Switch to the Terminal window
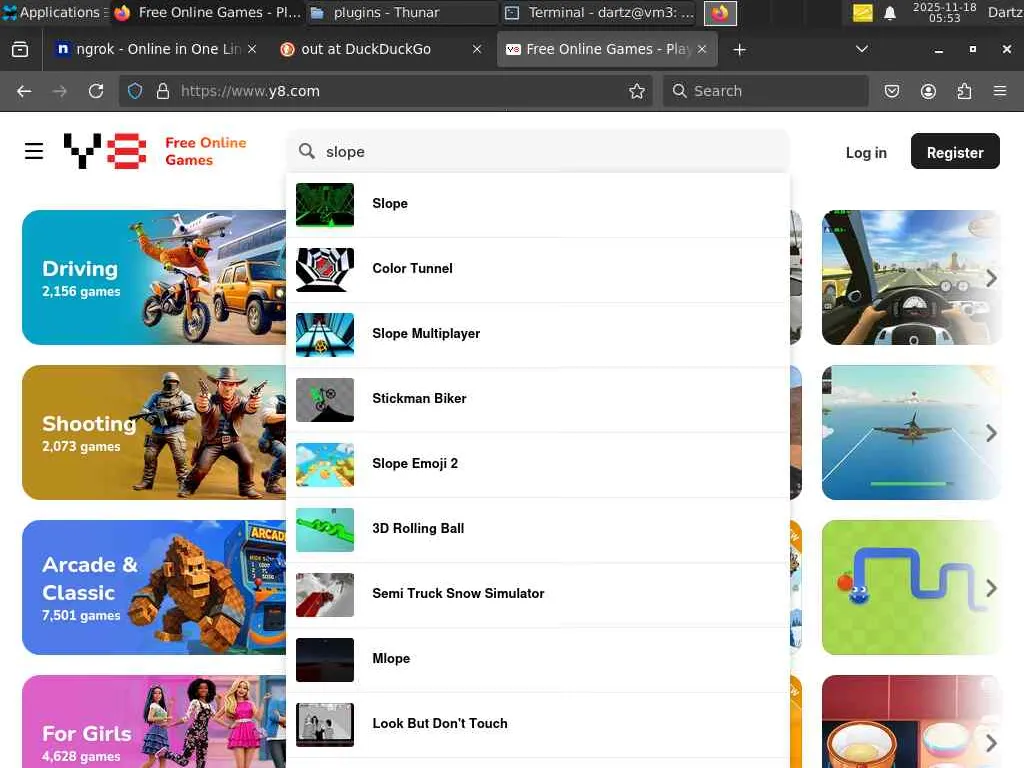The image size is (1024, 768). coord(600,12)
